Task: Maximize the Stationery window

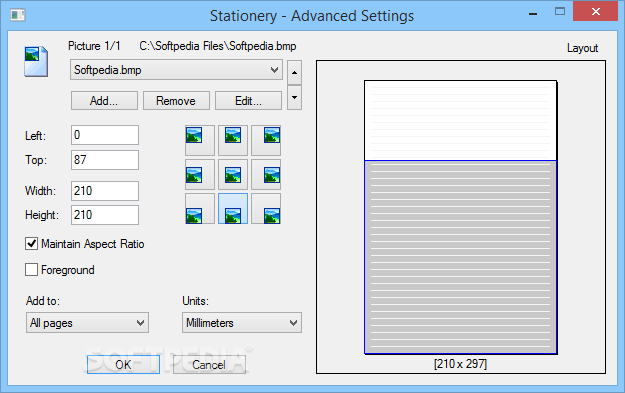Action: click(560, 11)
